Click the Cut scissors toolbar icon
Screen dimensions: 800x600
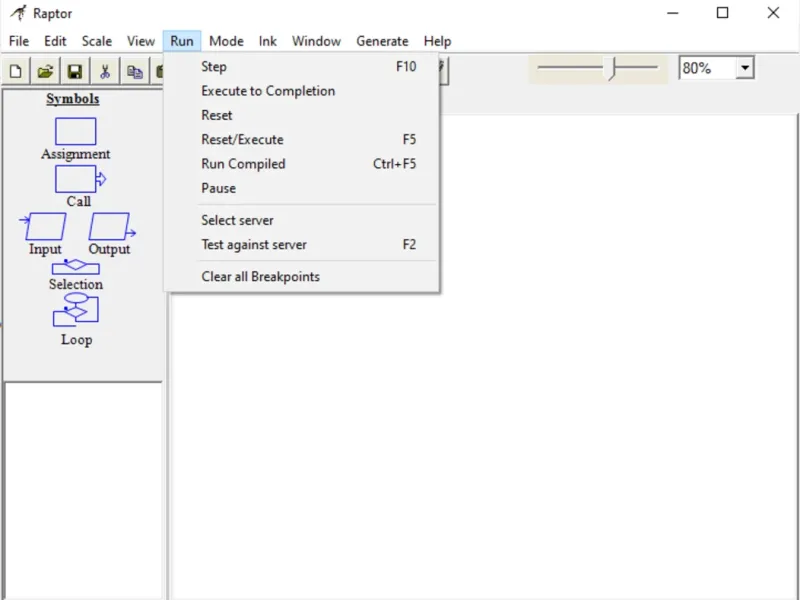click(105, 71)
